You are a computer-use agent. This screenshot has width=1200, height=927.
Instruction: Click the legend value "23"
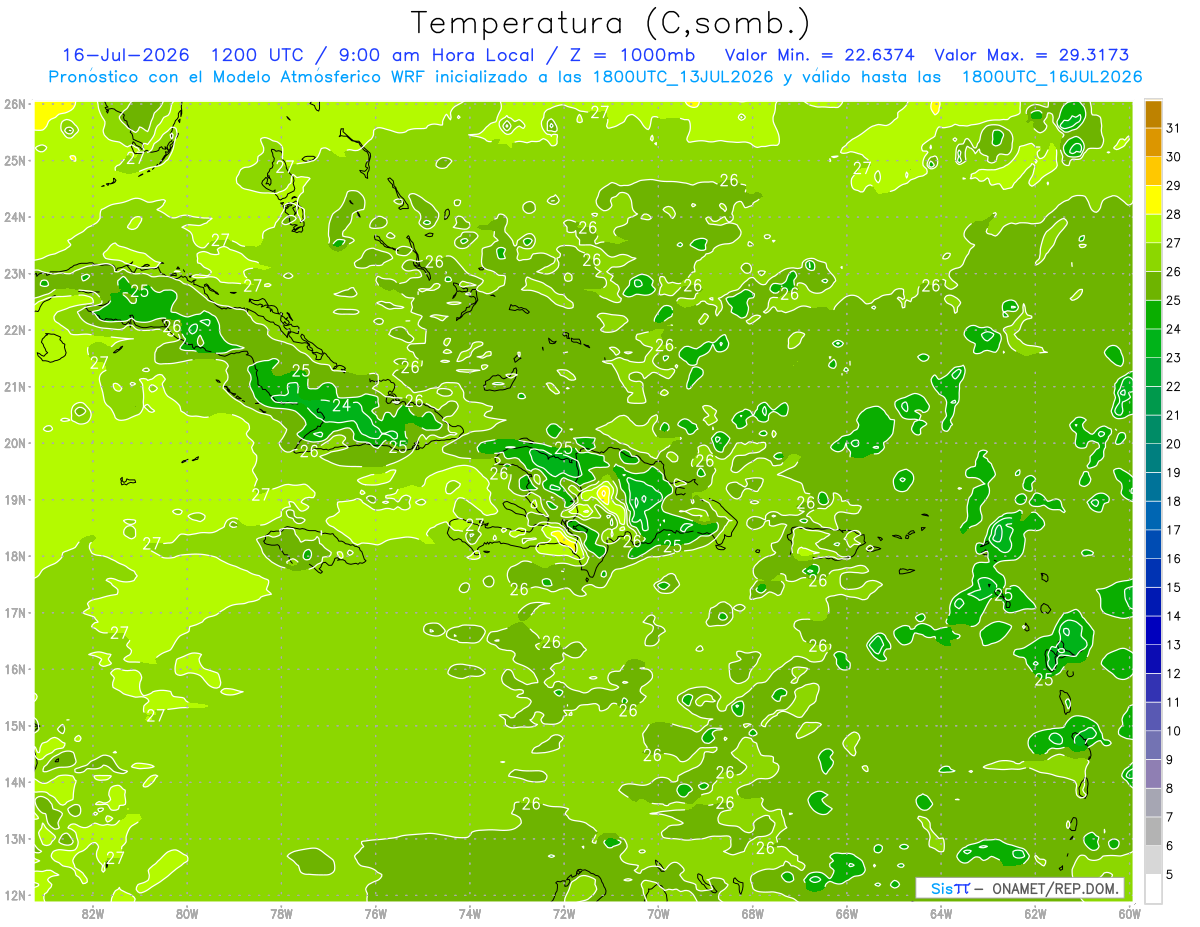pyautogui.click(x=1174, y=358)
